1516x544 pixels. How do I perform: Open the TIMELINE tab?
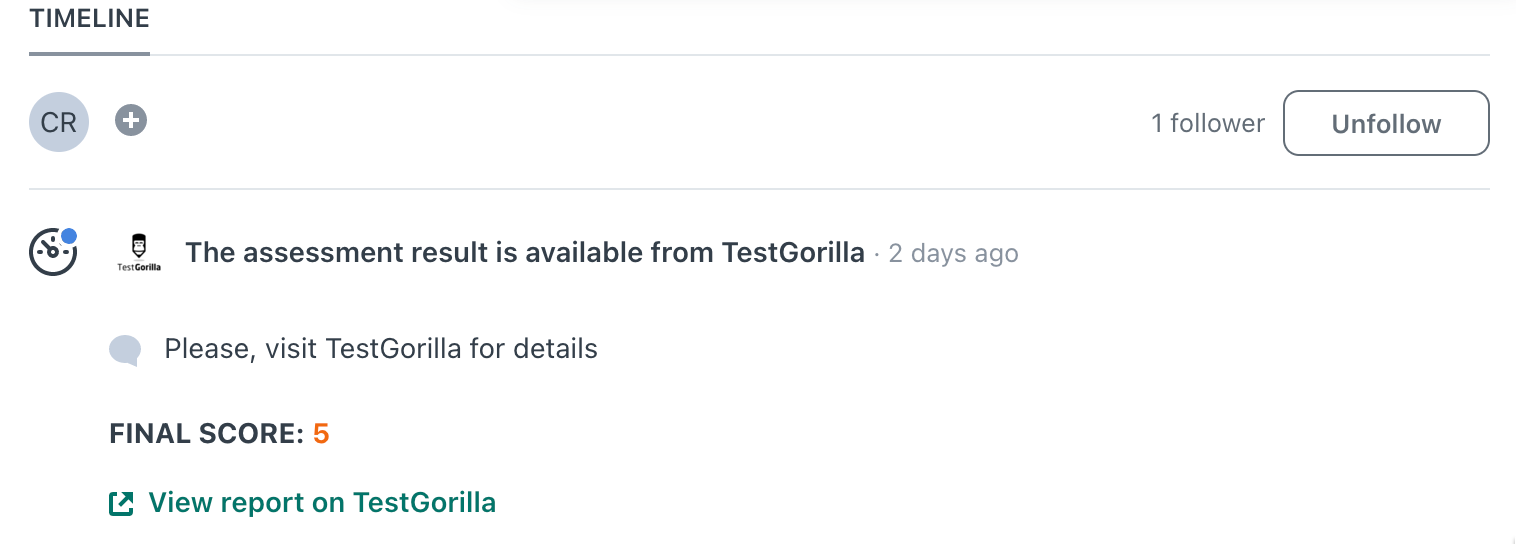pyautogui.click(x=89, y=18)
